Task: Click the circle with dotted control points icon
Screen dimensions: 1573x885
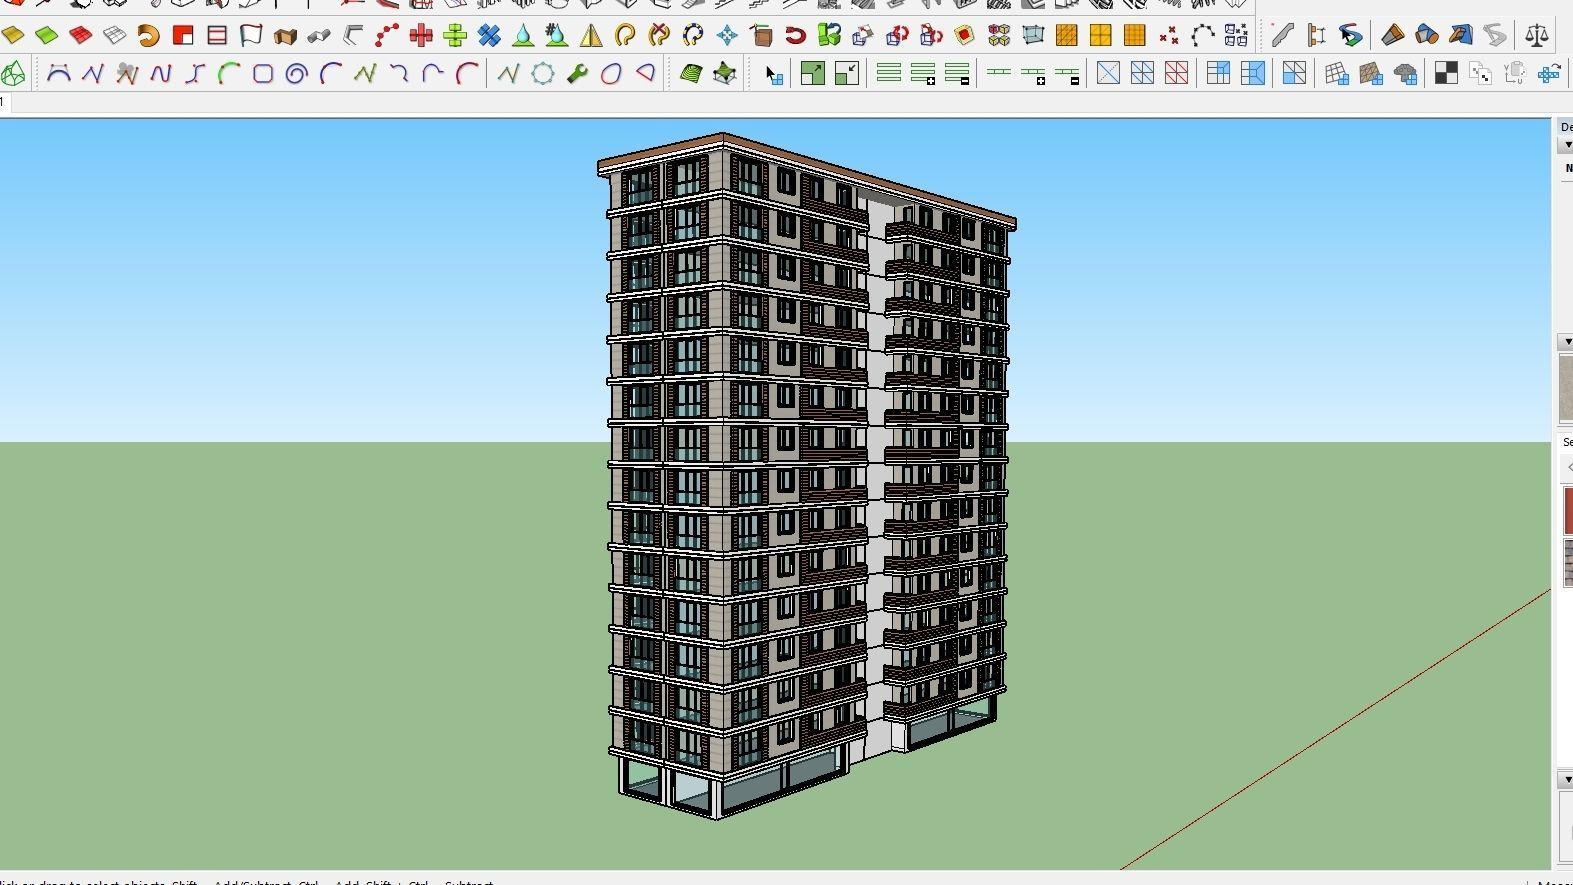Action: pos(543,73)
